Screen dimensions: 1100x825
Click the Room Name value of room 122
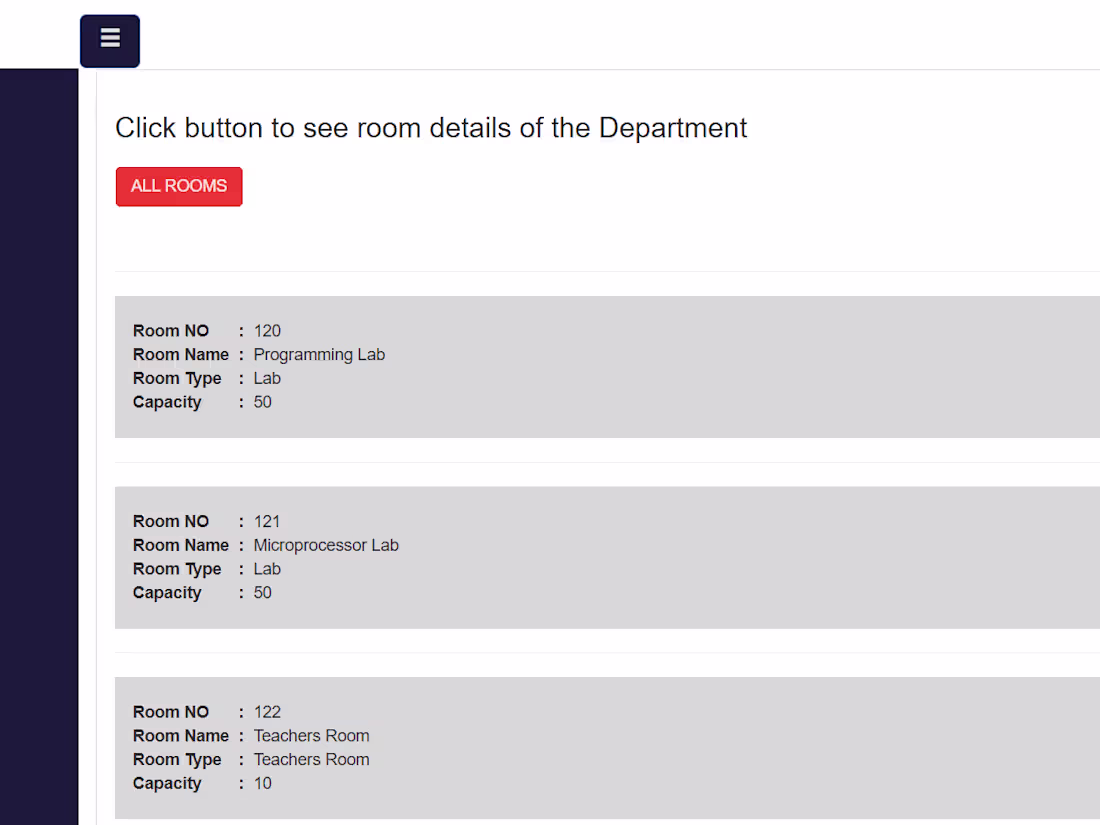[311, 736]
